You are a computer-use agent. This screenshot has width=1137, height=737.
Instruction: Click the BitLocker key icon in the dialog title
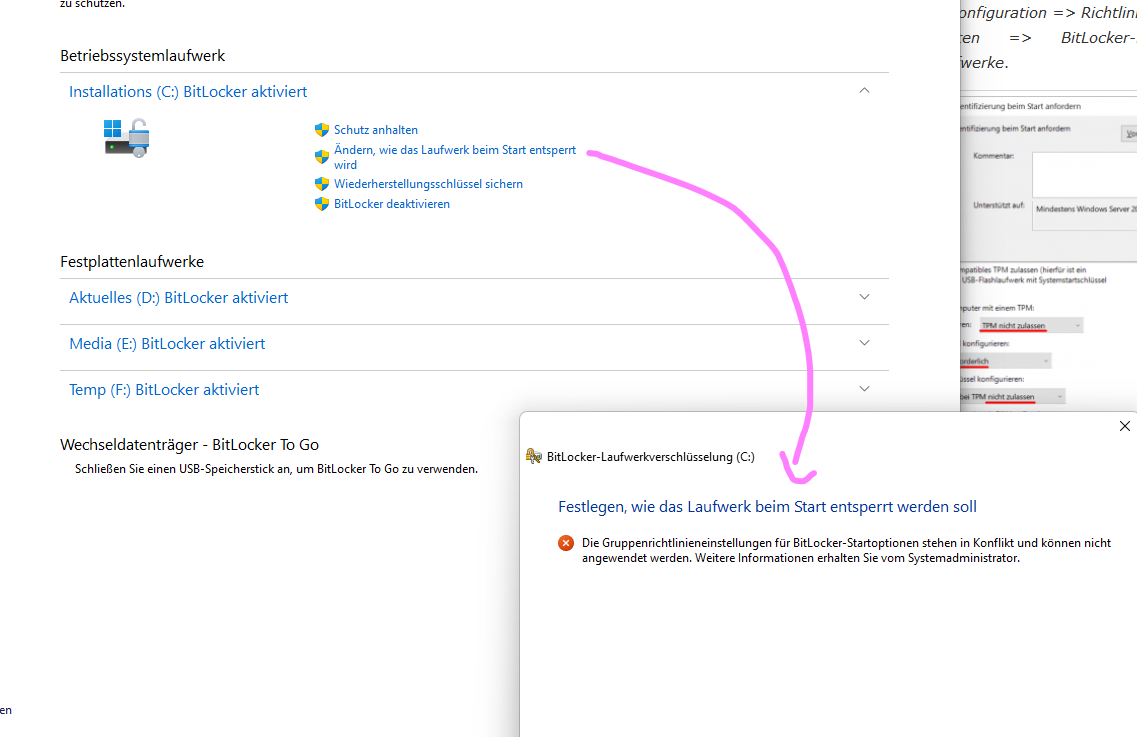[534, 456]
